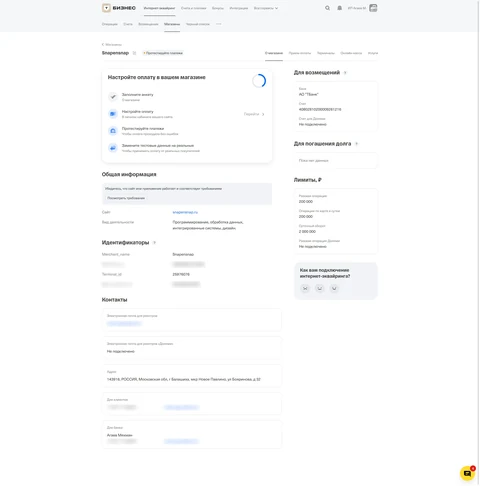Click the daily turnover value '2 000 000'
This screenshot has height=486, width=480.
coord(307,231)
